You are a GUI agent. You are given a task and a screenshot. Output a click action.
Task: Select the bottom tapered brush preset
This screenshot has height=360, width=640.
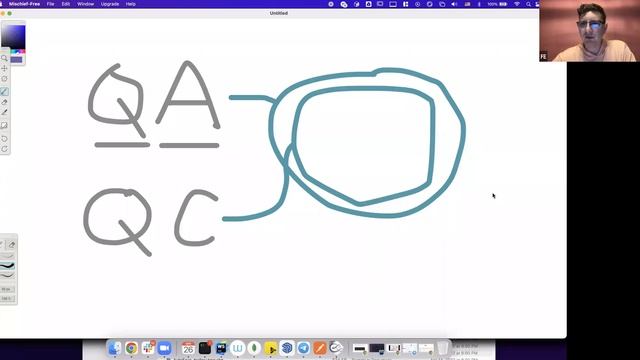tap(7, 276)
